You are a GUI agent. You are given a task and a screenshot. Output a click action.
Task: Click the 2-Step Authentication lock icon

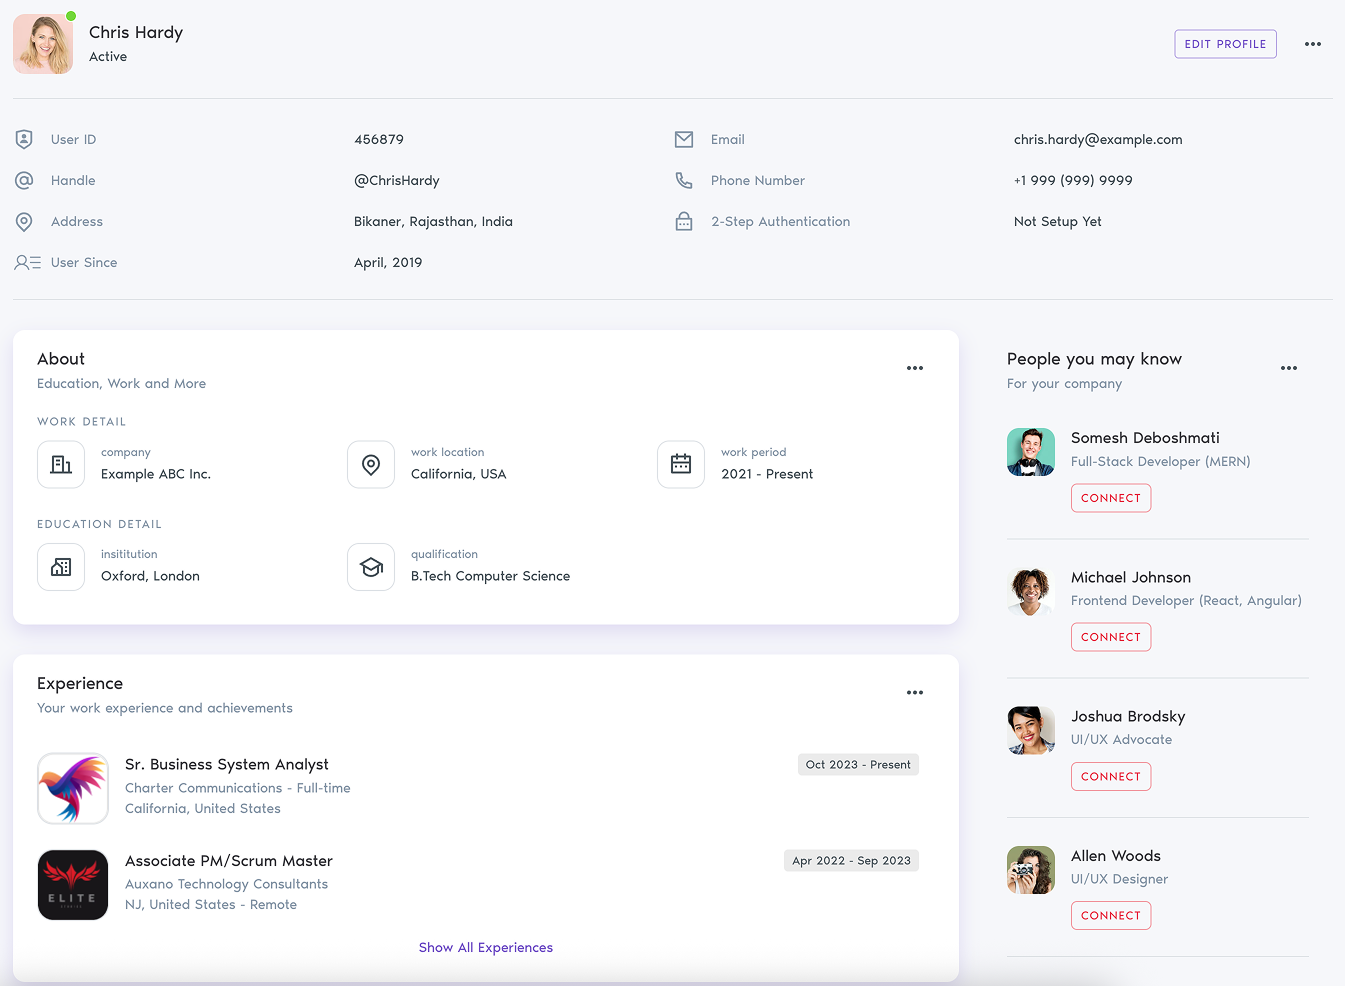[683, 221]
